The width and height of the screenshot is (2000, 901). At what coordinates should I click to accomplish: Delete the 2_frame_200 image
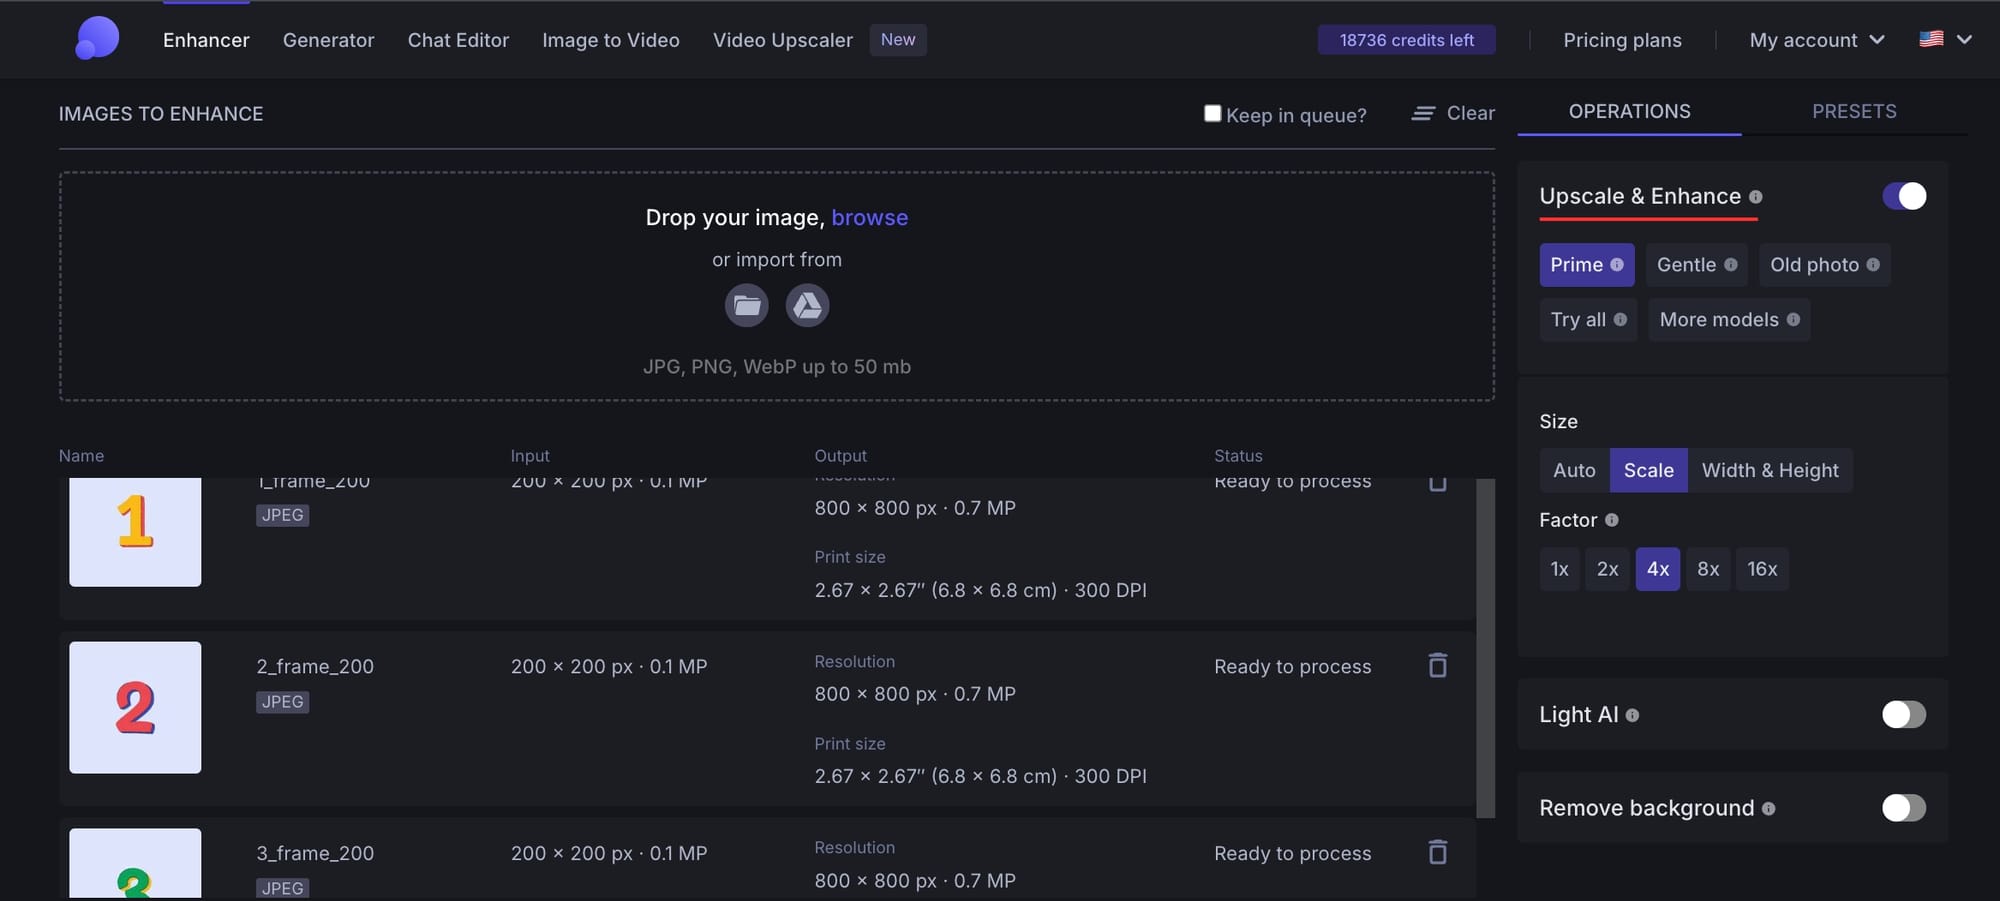click(x=1437, y=666)
